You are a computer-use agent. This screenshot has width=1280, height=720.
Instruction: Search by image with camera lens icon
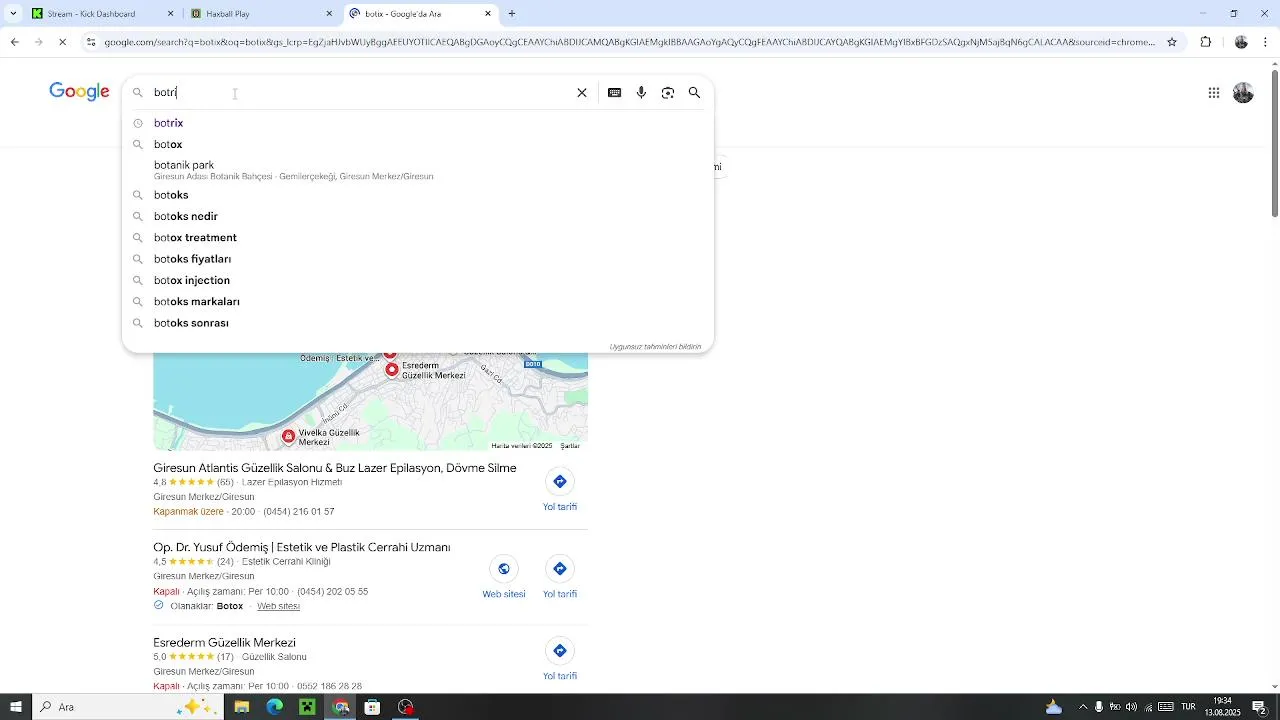(668, 93)
